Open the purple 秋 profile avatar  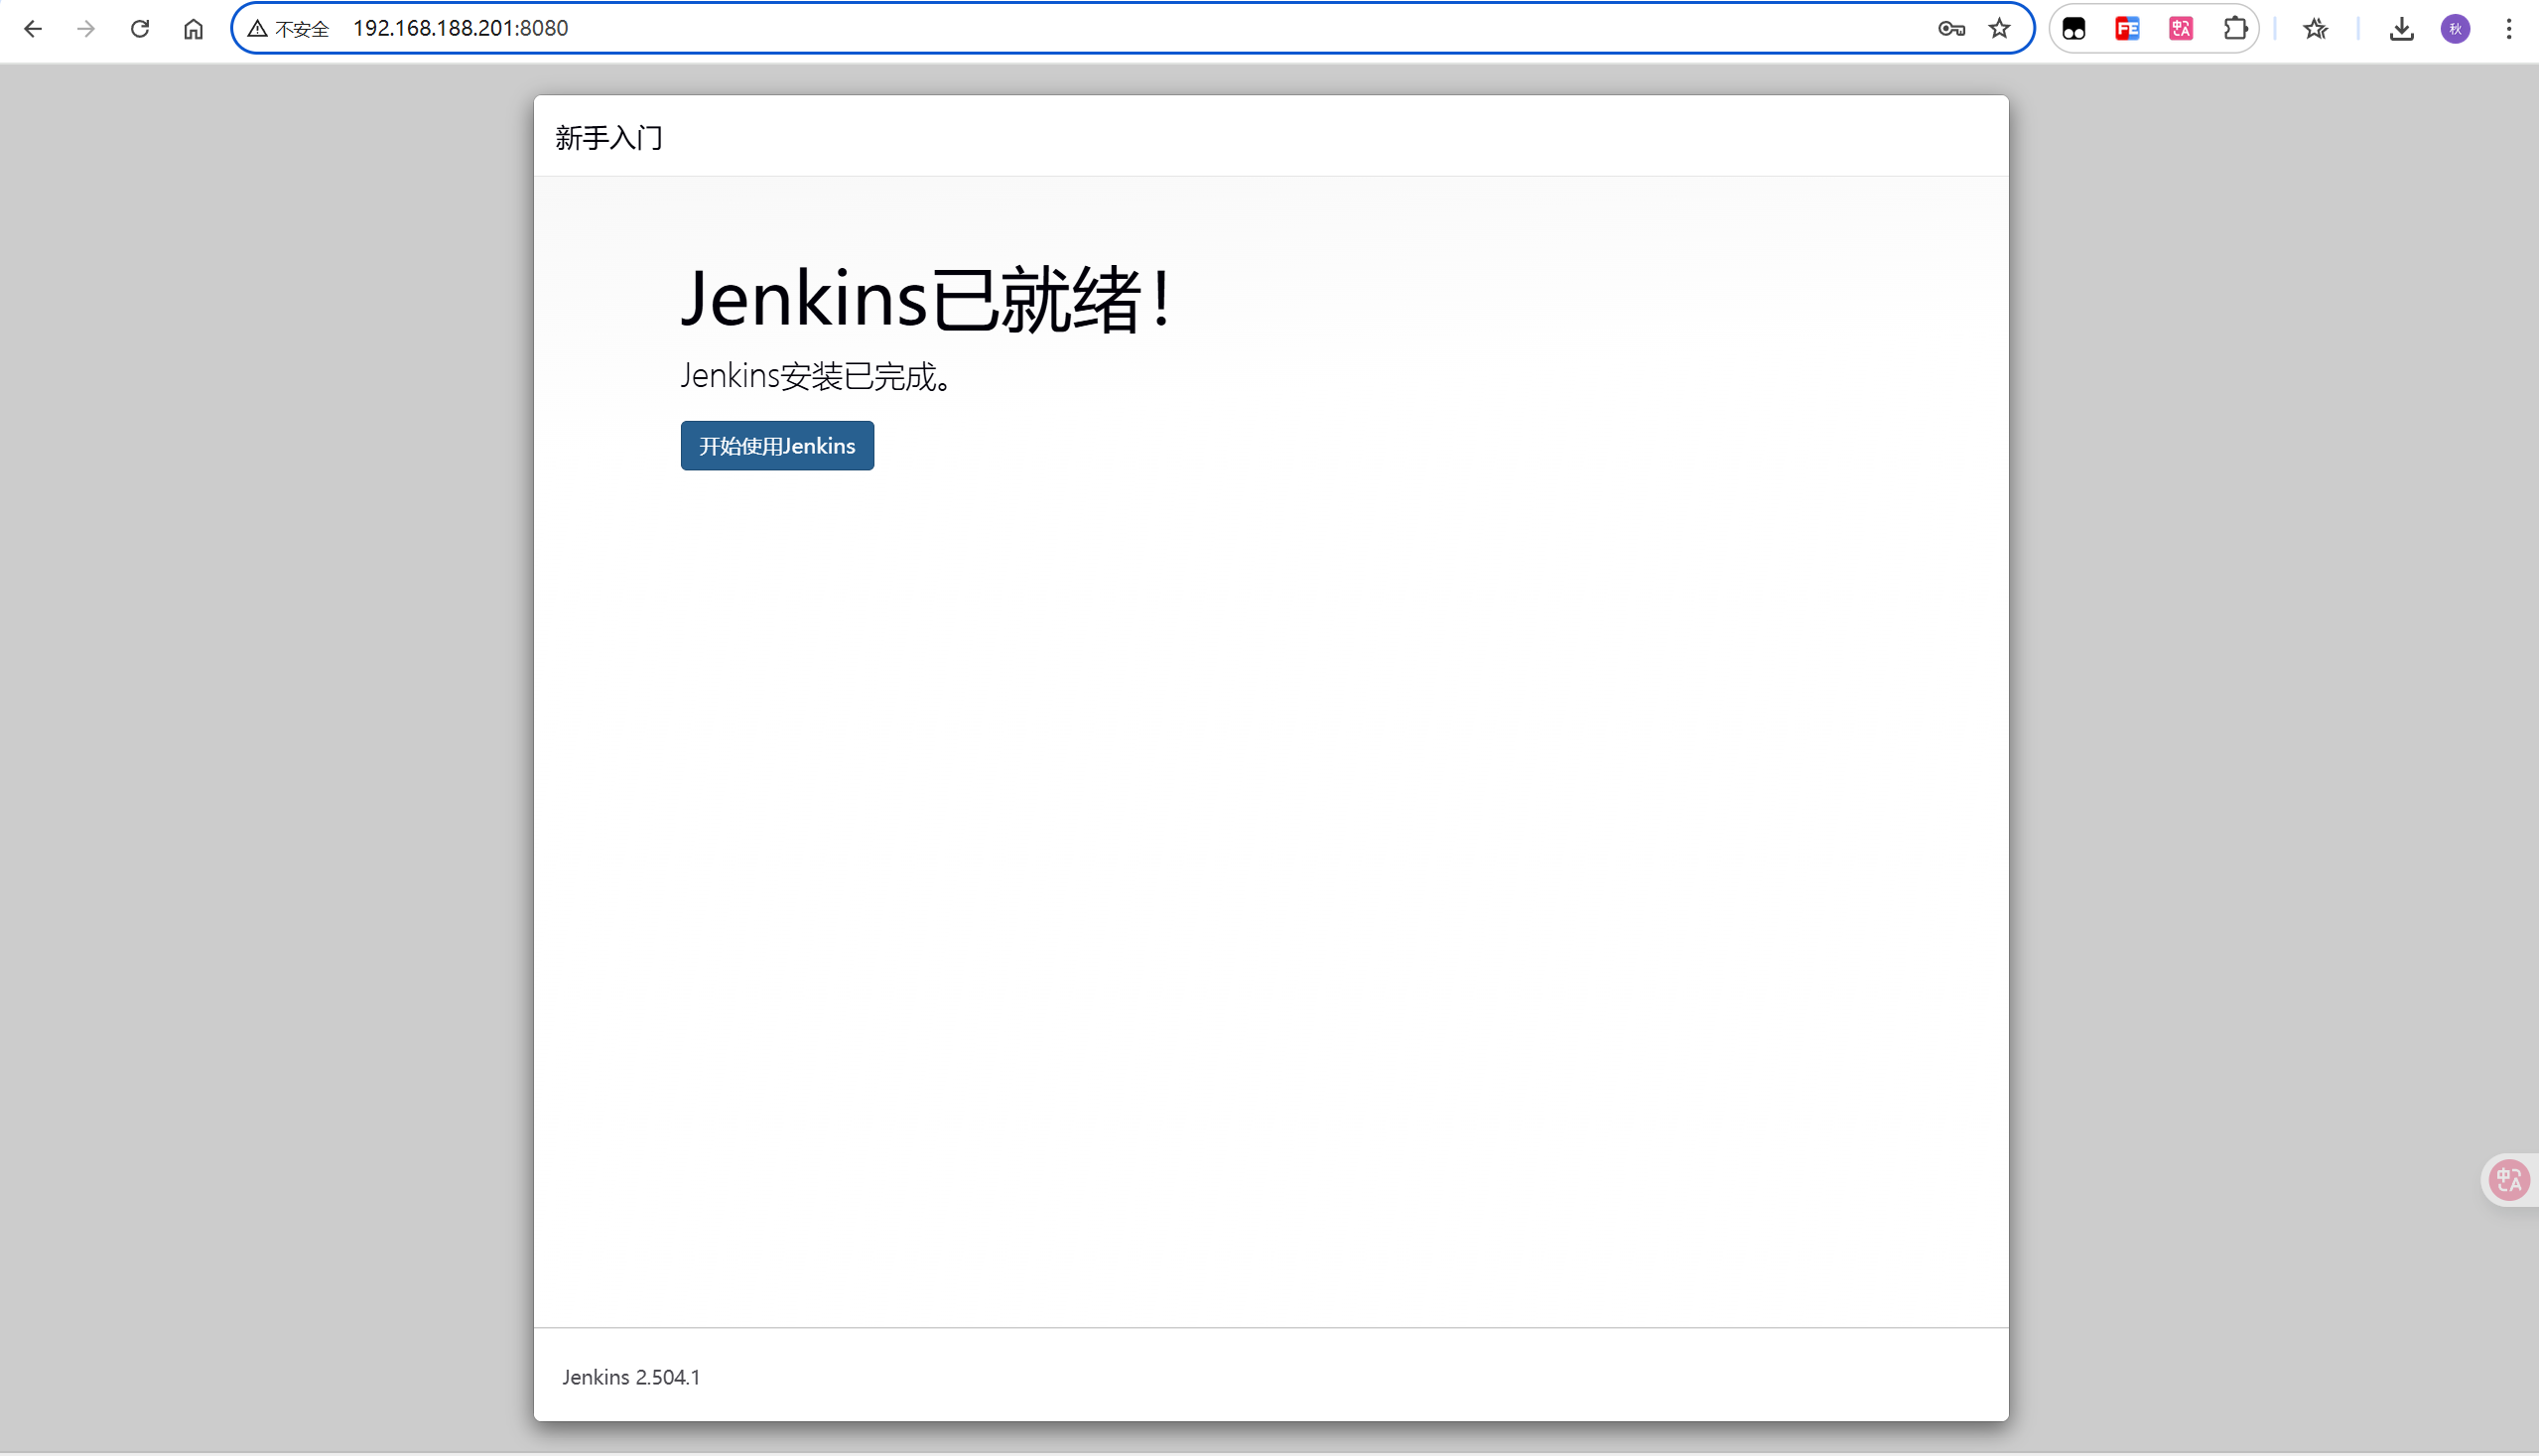tap(2455, 29)
